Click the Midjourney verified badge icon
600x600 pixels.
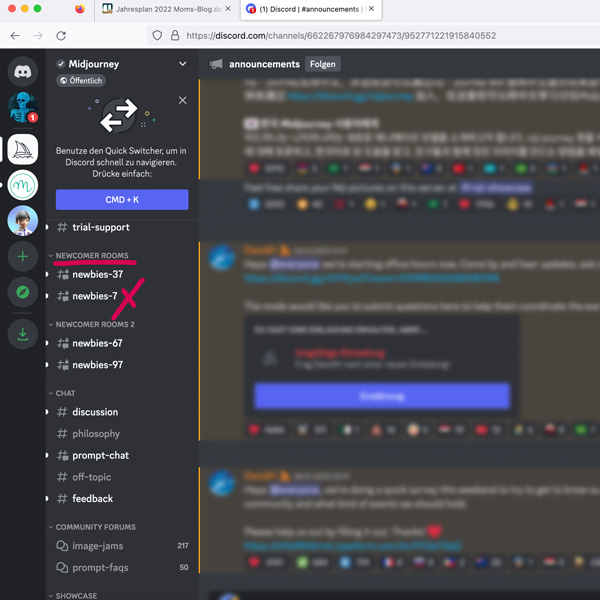(61, 64)
